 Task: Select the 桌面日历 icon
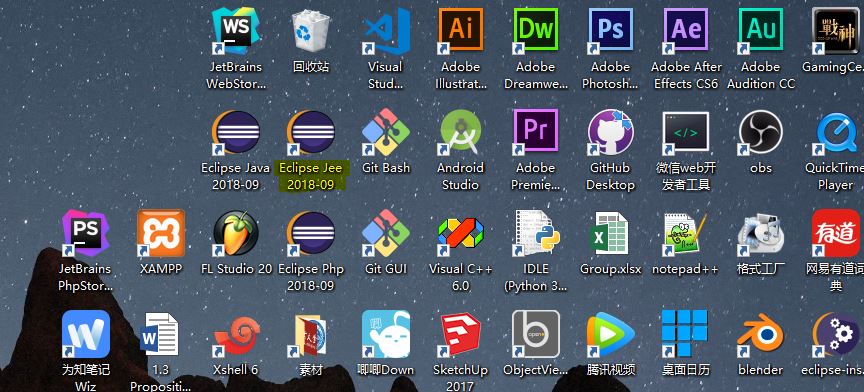point(685,334)
